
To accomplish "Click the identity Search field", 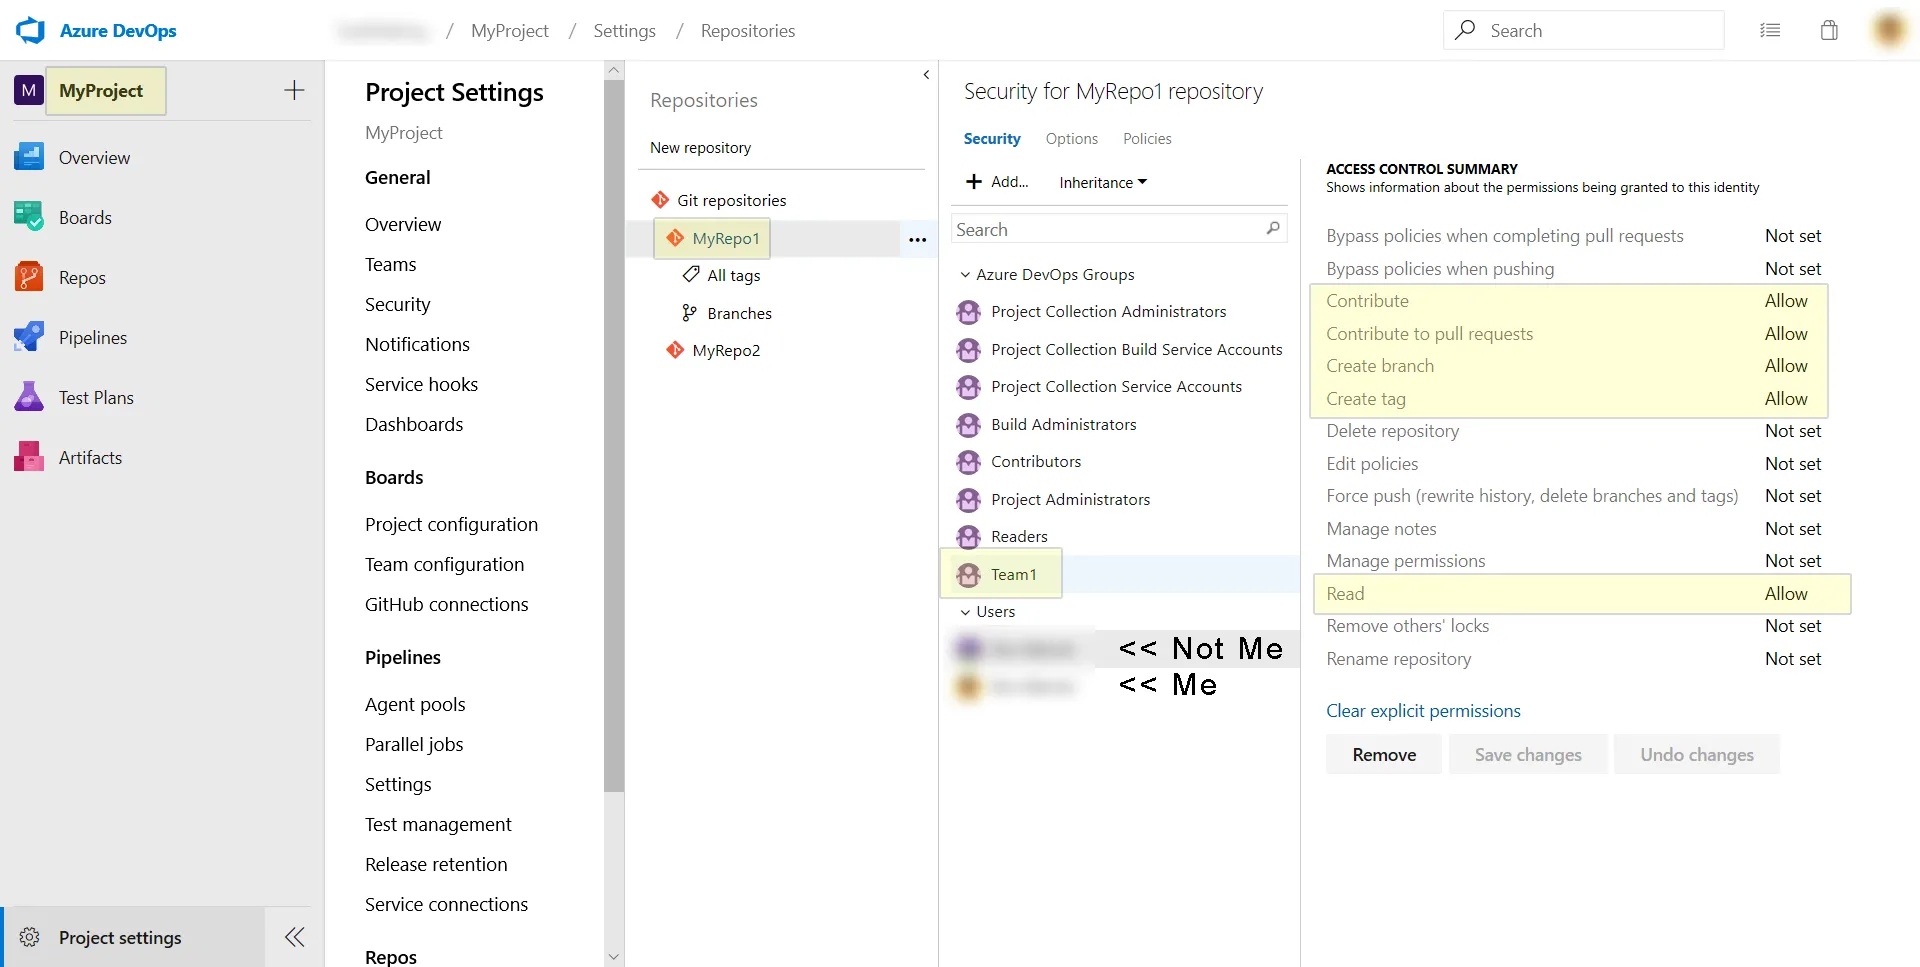I will click(1108, 229).
